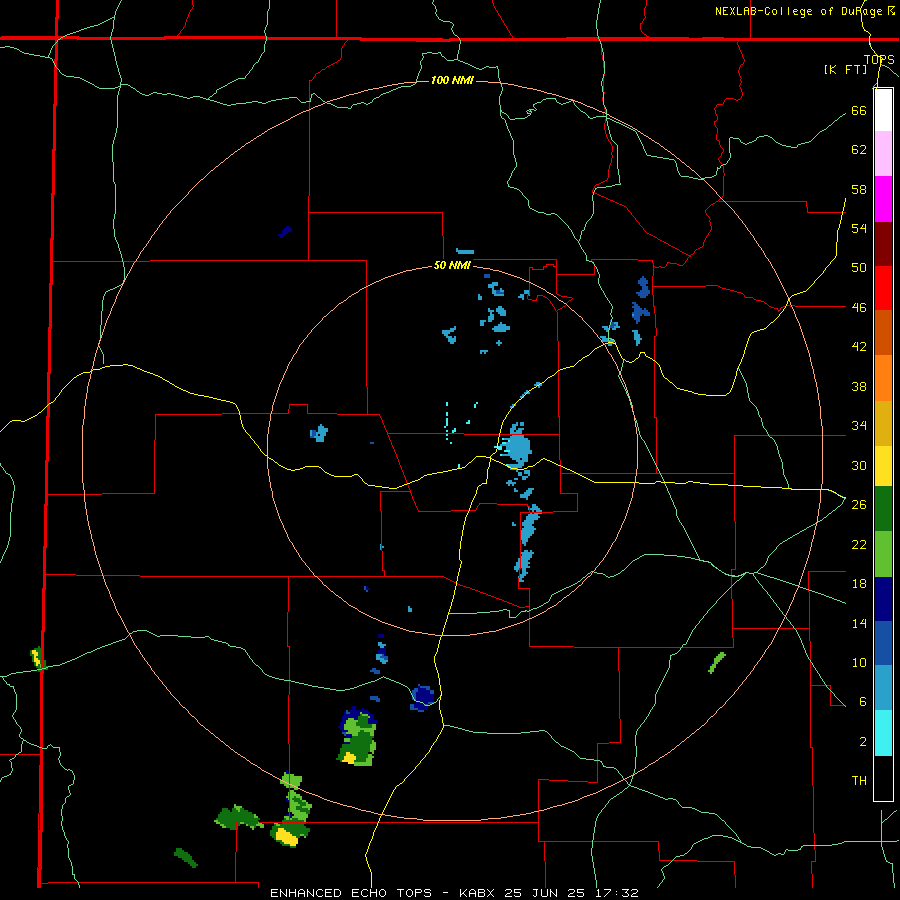
Task: Click the legend value '26'
Action: pos(859,504)
